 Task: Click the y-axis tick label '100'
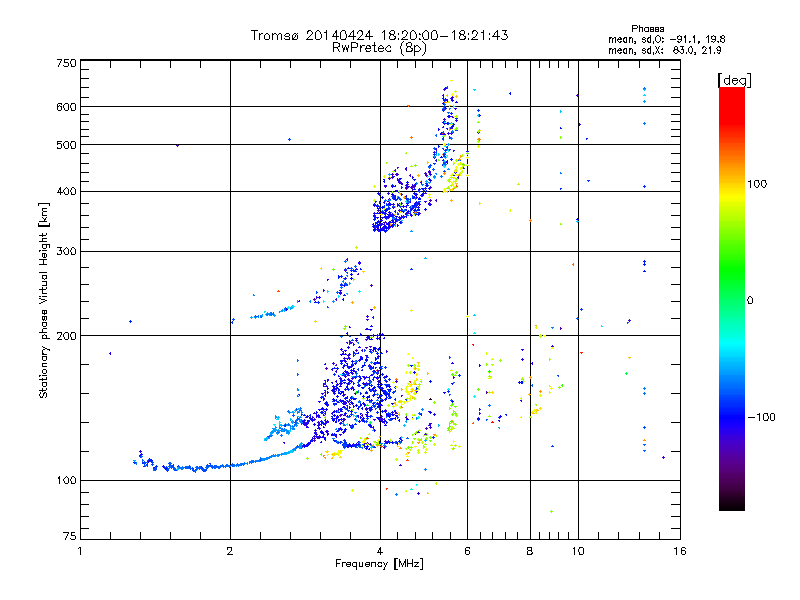pos(66,480)
